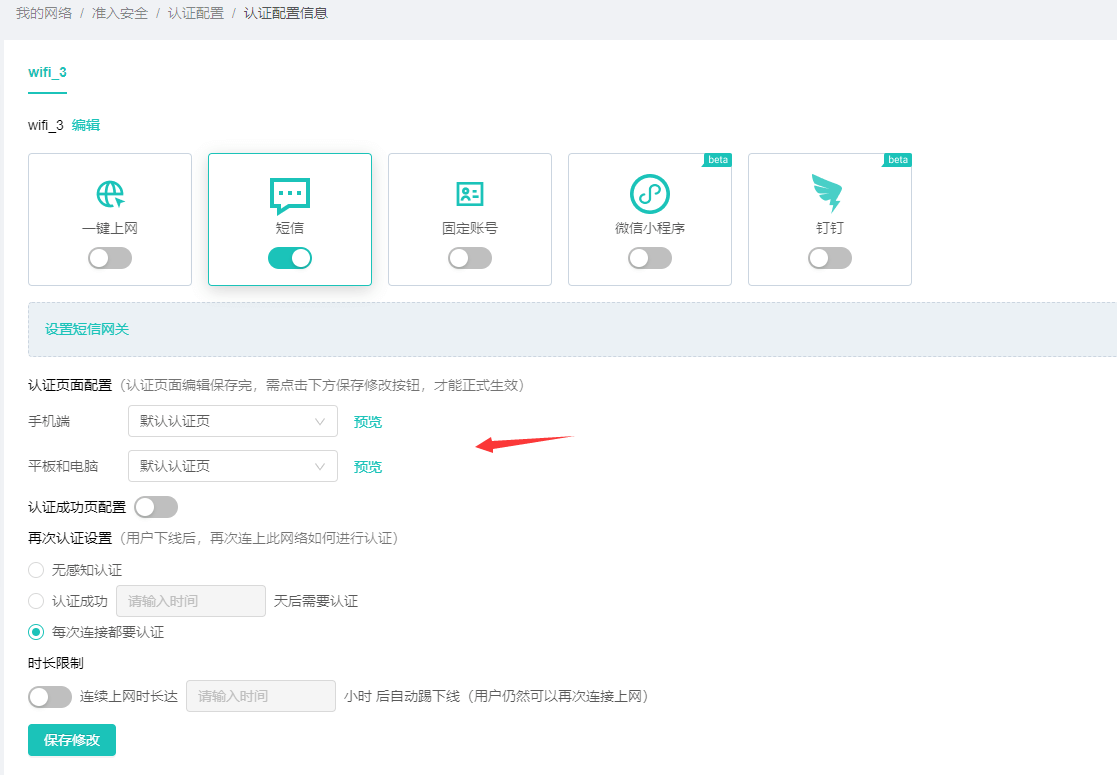Turn off the 短信 authentication toggle
Screen dimensions: 1117x775
(x=290, y=258)
